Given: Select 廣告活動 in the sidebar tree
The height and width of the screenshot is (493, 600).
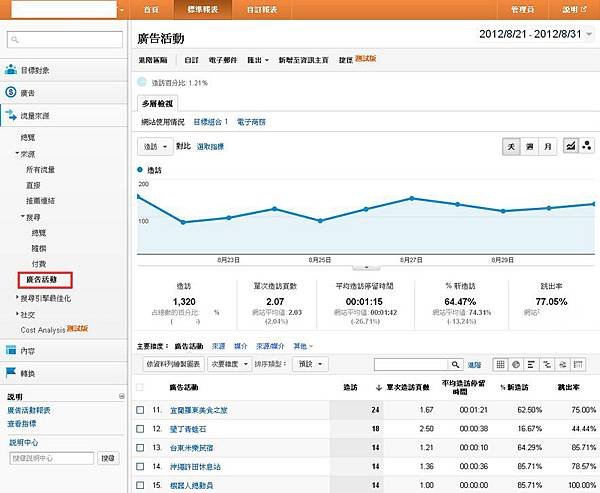Looking at the screenshot, I should 41,279.
